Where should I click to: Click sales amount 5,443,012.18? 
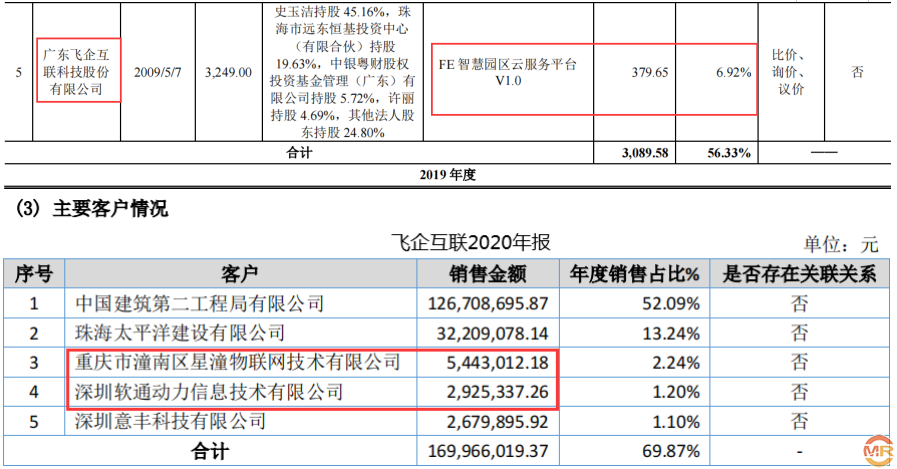coord(497,363)
